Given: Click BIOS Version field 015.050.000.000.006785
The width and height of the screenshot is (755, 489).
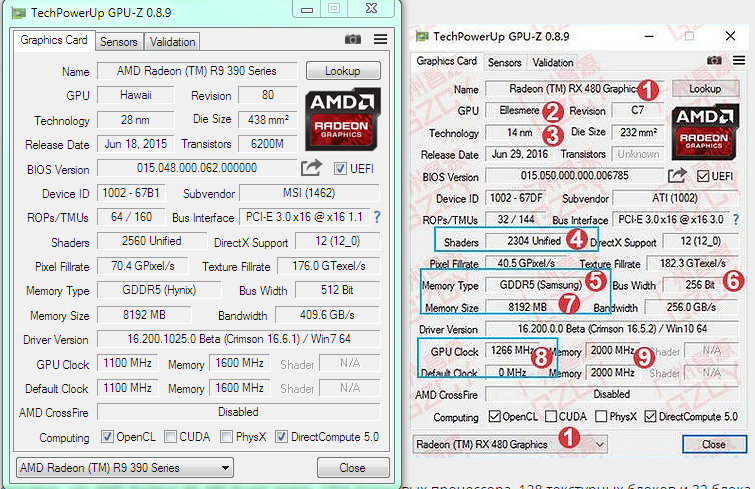Looking at the screenshot, I should (x=574, y=176).
